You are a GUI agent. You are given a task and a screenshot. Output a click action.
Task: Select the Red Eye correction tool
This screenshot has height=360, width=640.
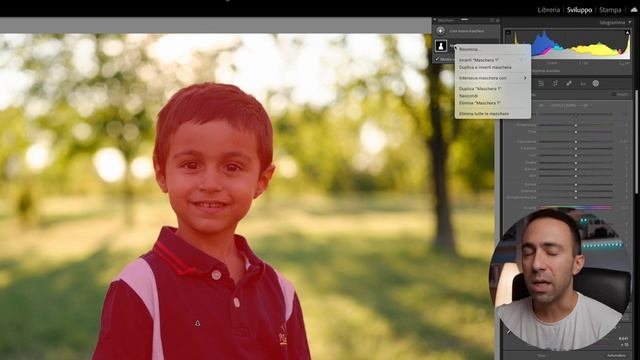[x=583, y=83]
